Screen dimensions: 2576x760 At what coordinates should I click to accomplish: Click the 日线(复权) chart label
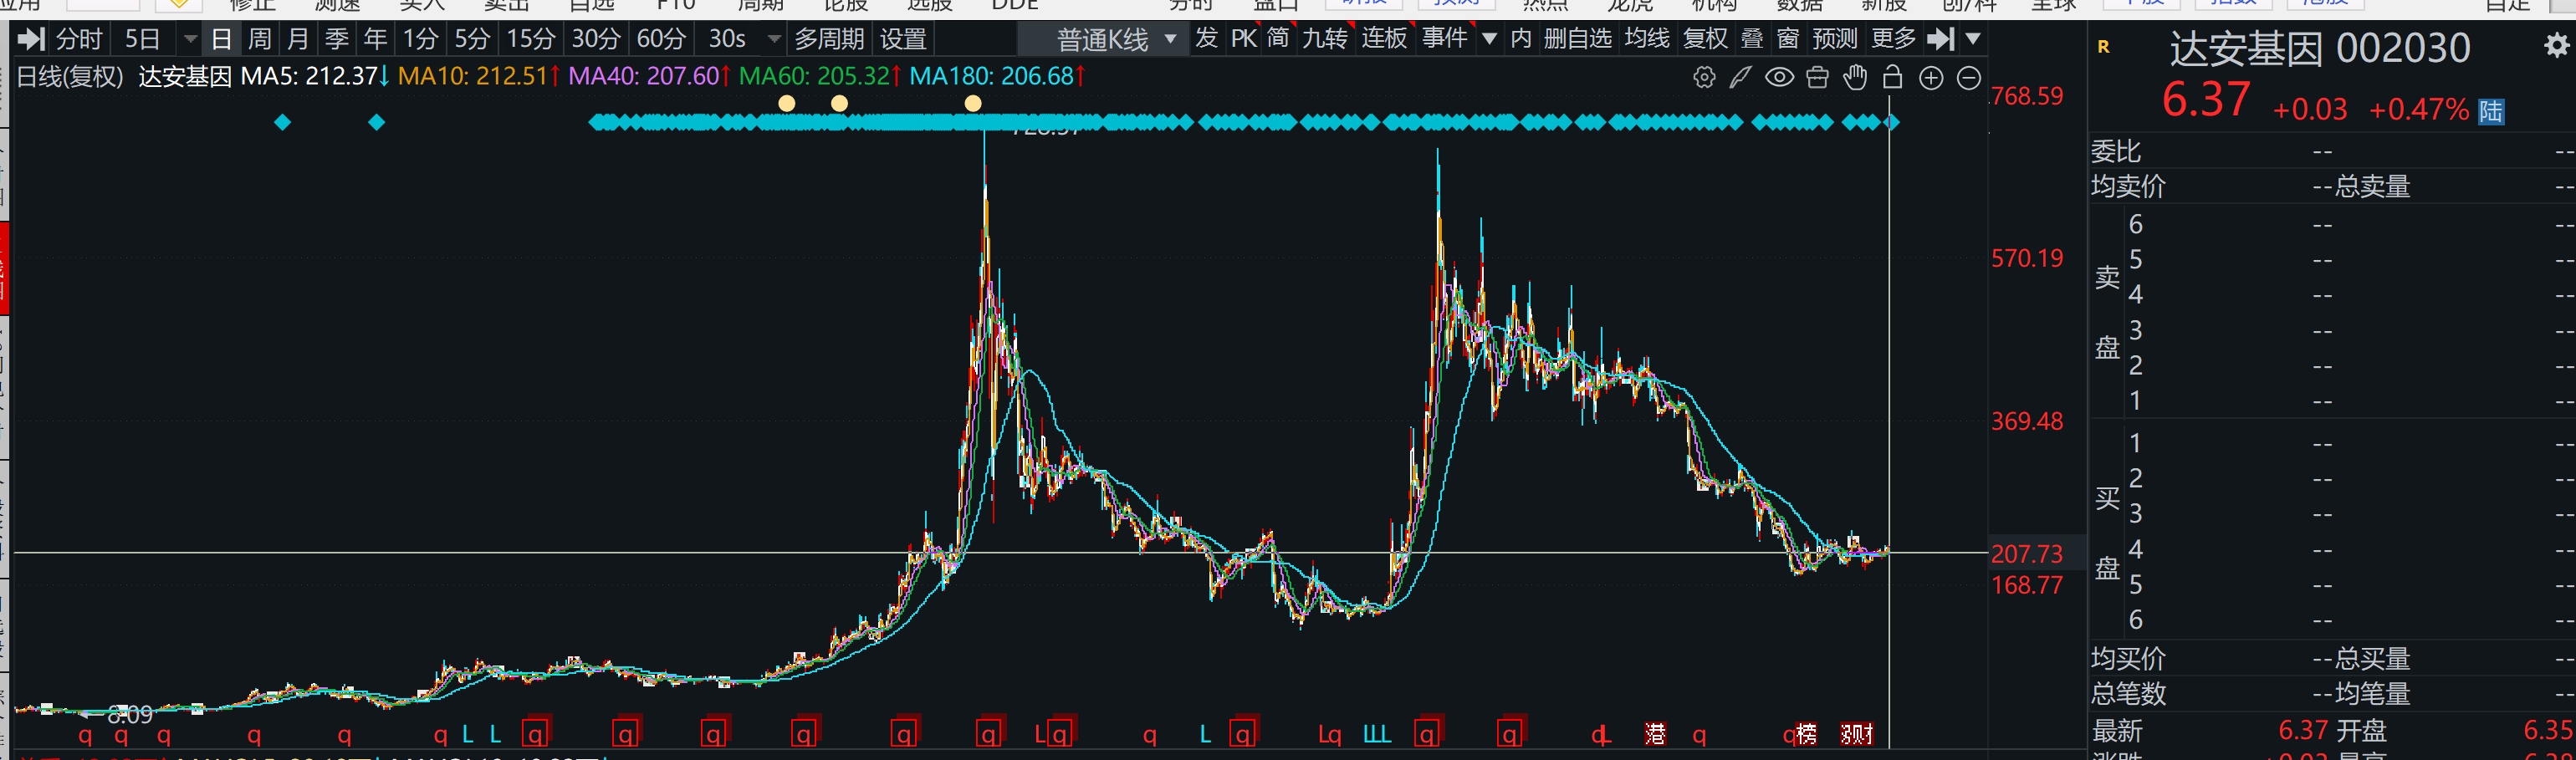[70, 76]
